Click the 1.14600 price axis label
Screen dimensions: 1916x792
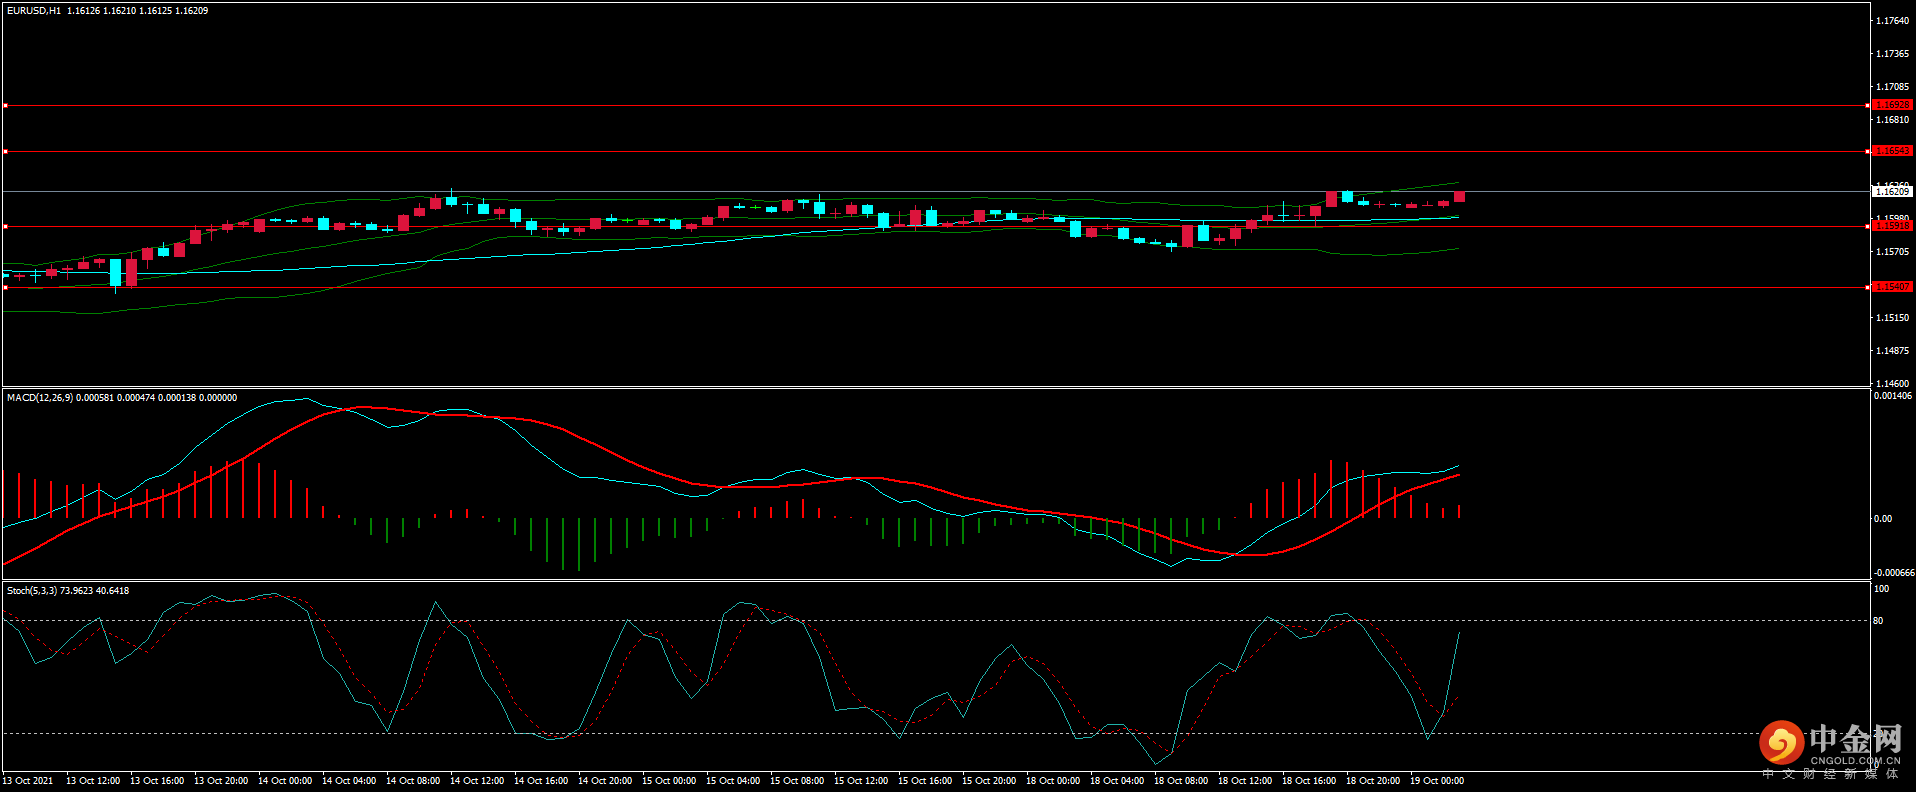pyautogui.click(x=1892, y=384)
